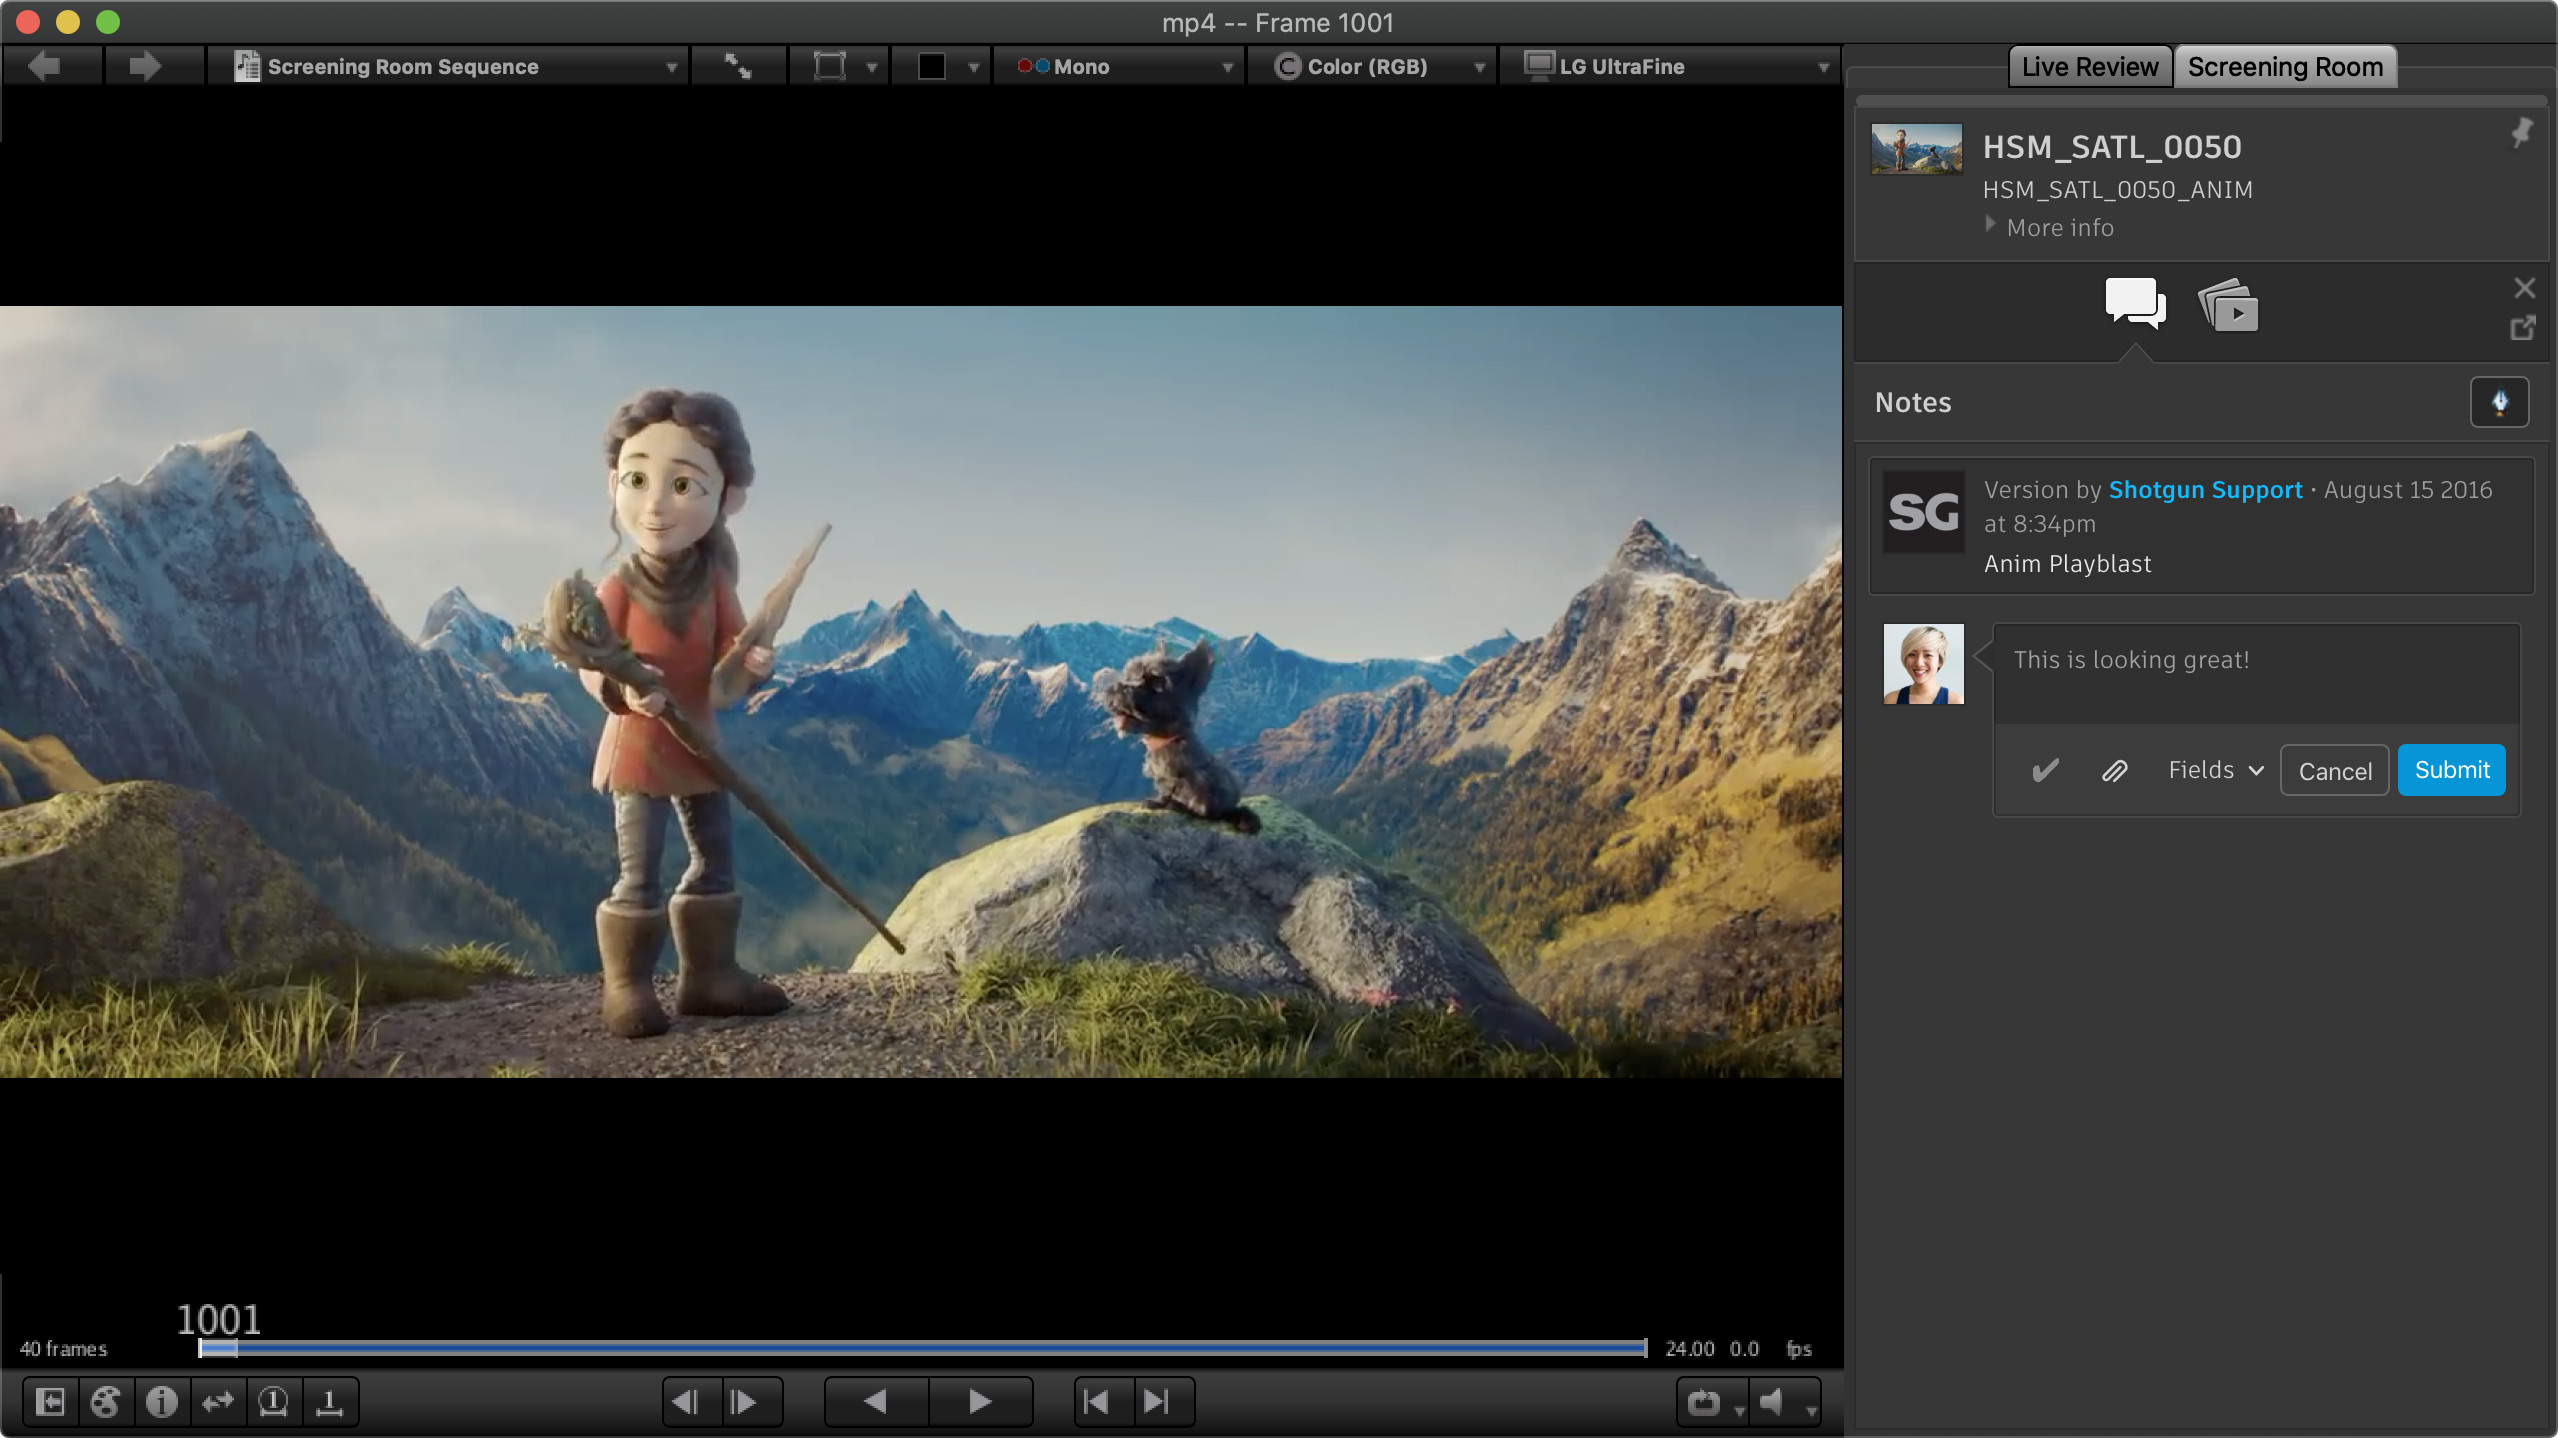This screenshot has height=1438, width=2558.
Task: Click the pen annotate button beside Notes
Action: pyautogui.click(x=2499, y=402)
